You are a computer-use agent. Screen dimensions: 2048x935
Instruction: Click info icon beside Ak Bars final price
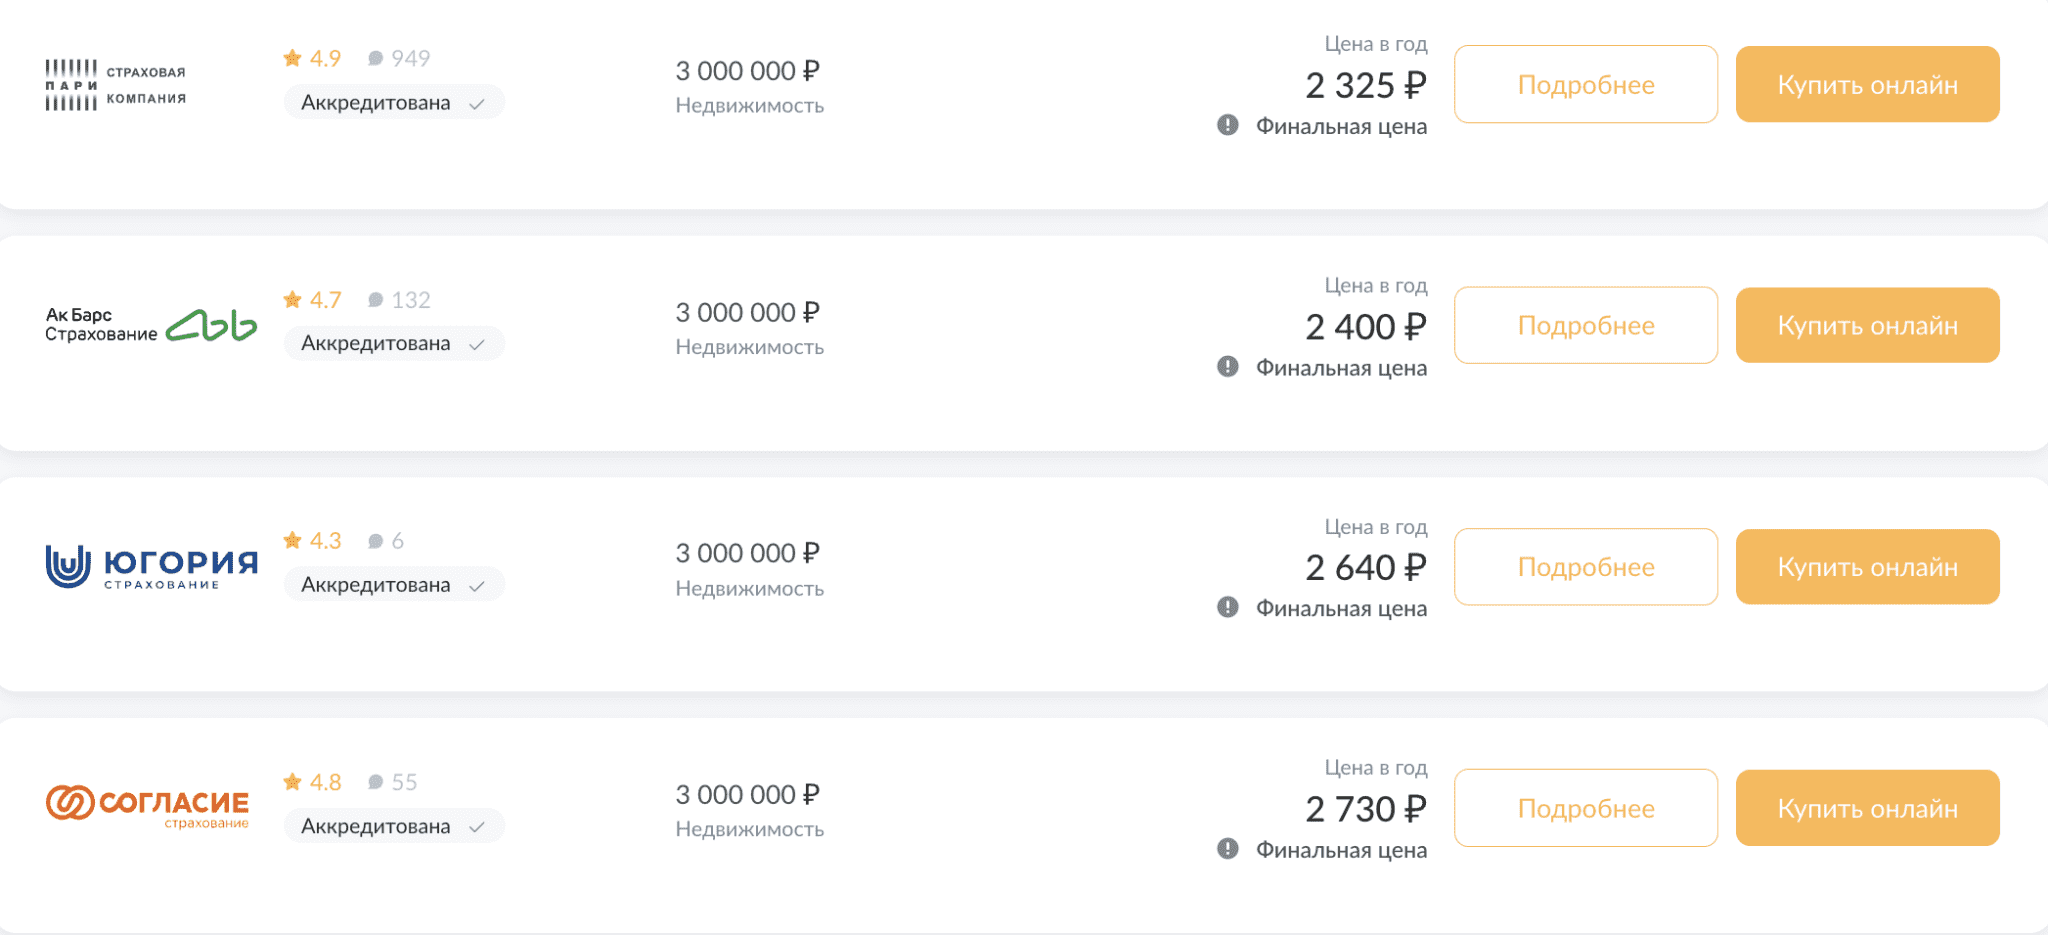coord(1228,367)
